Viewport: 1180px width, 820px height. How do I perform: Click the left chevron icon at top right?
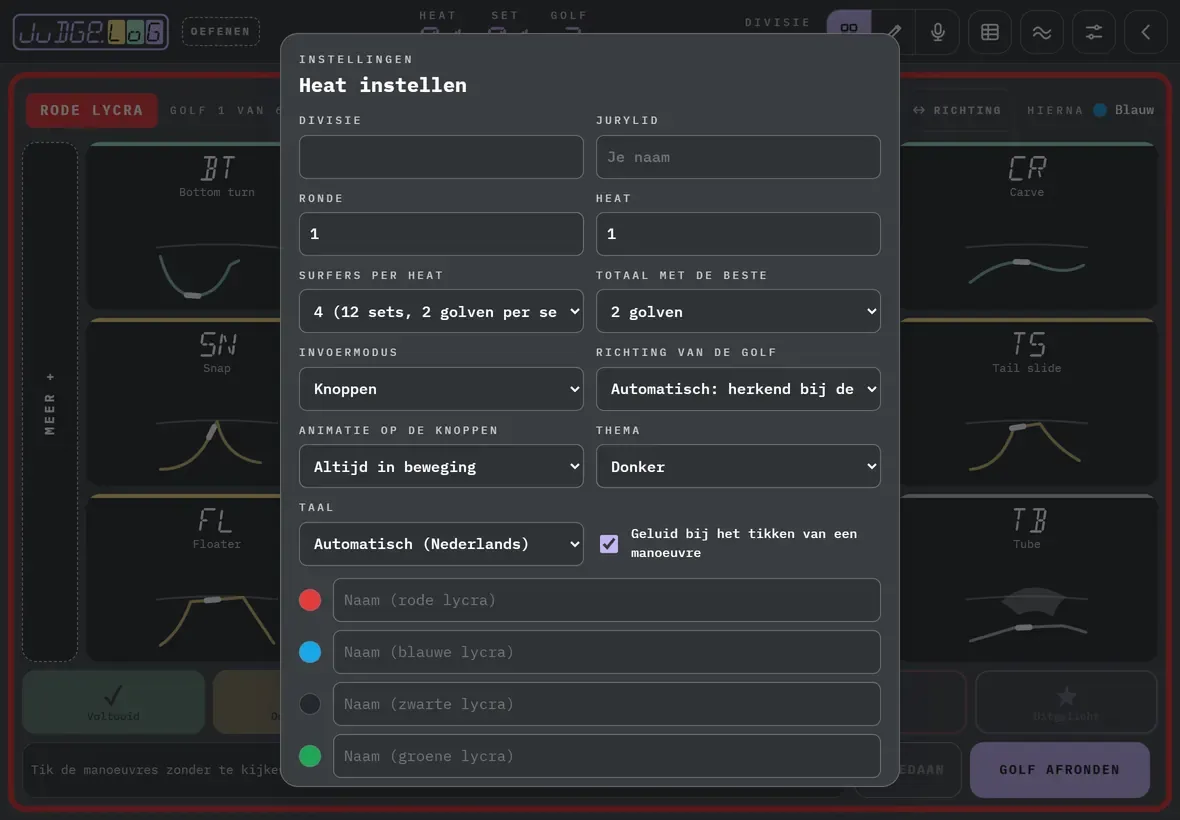[x=1145, y=32]
